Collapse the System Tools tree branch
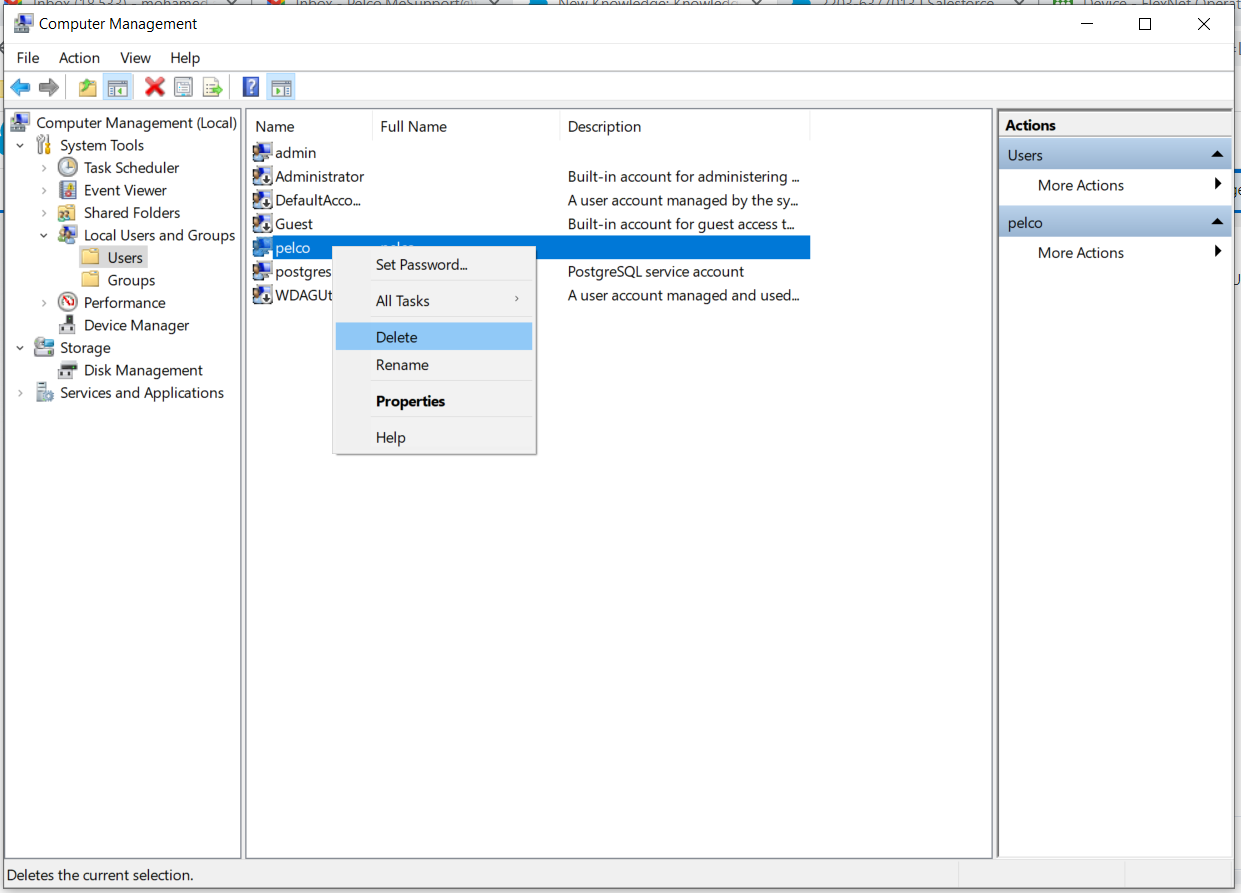This screenshot has width=1241, height=893. [x=20, y=145]
